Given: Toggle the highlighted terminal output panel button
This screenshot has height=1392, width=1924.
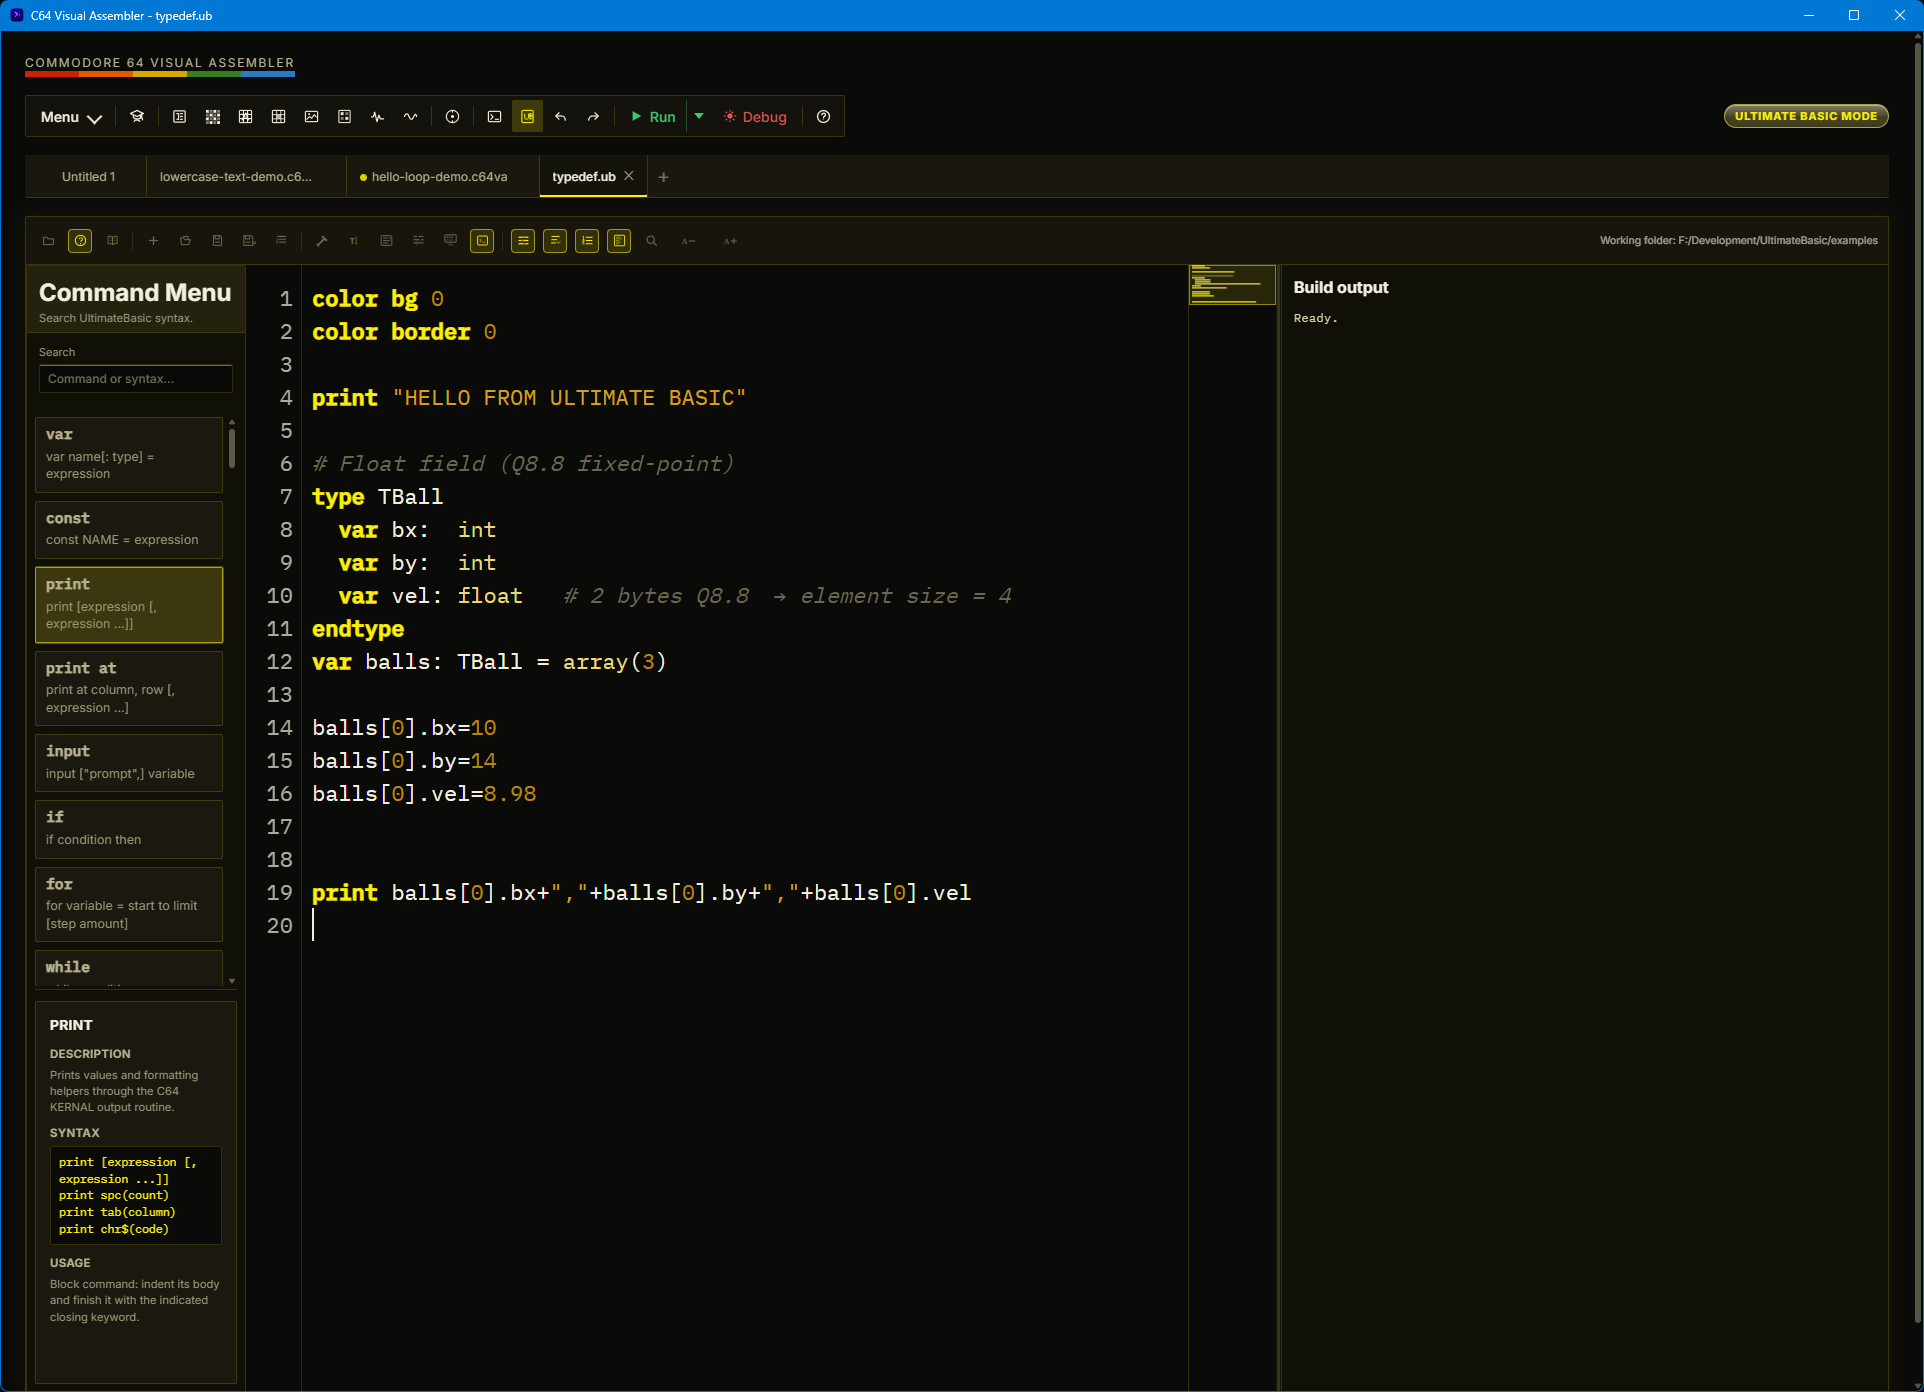Looking at the screenshot, I should click(482, 241).
